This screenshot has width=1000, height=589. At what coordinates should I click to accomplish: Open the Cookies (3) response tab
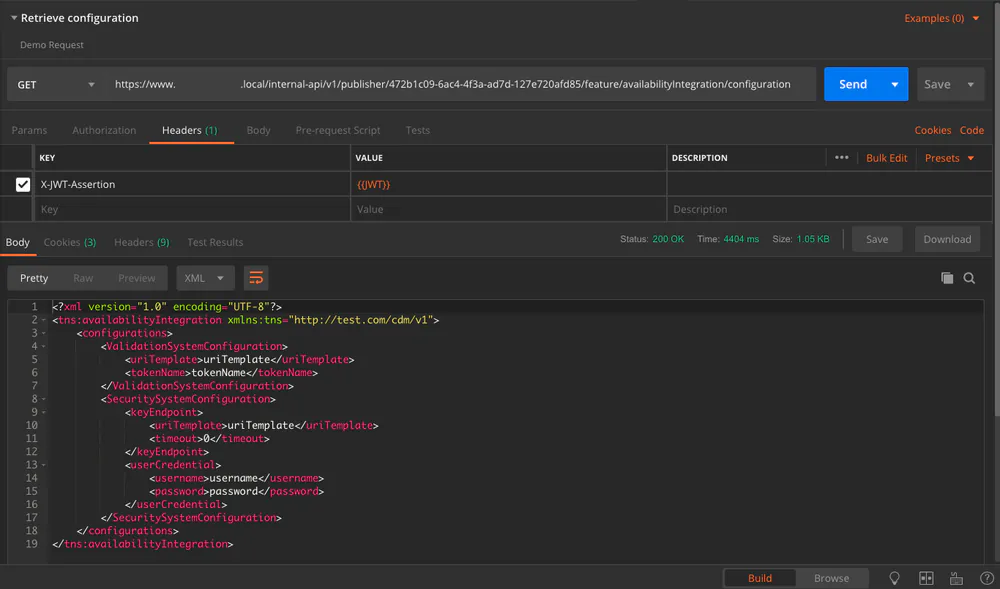click(x=69, y=242)
